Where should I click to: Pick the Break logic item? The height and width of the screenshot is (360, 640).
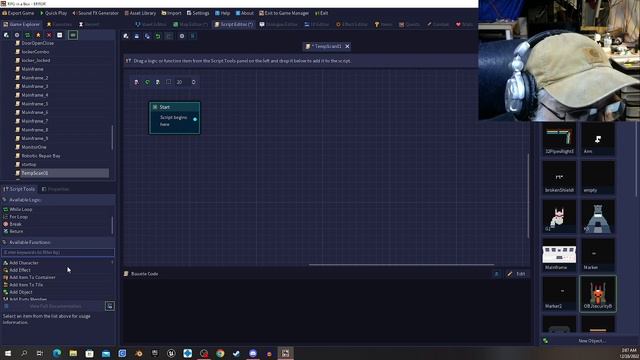click(x=16, y=224)
